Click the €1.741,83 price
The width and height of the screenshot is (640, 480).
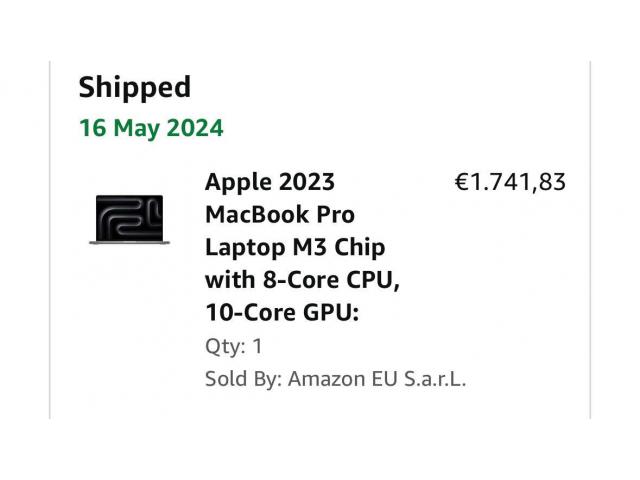510,182
